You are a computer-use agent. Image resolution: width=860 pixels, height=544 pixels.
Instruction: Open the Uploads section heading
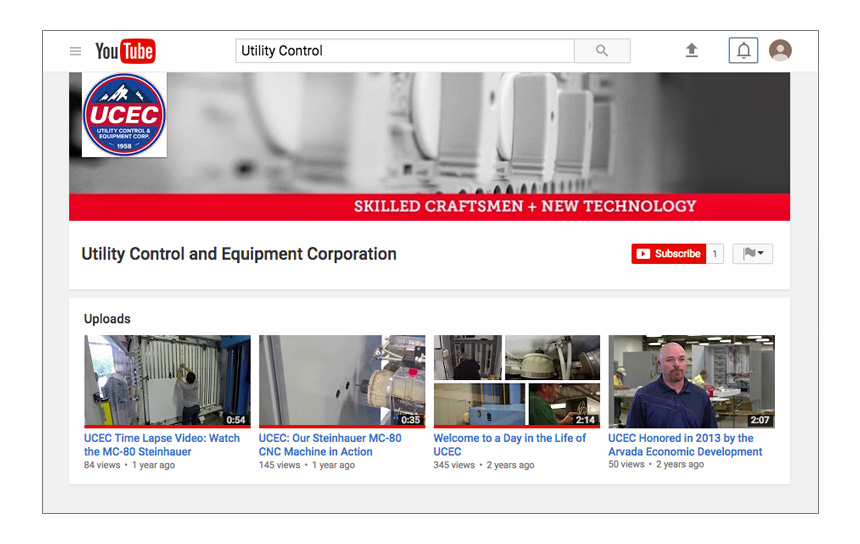tap(108, 319)
